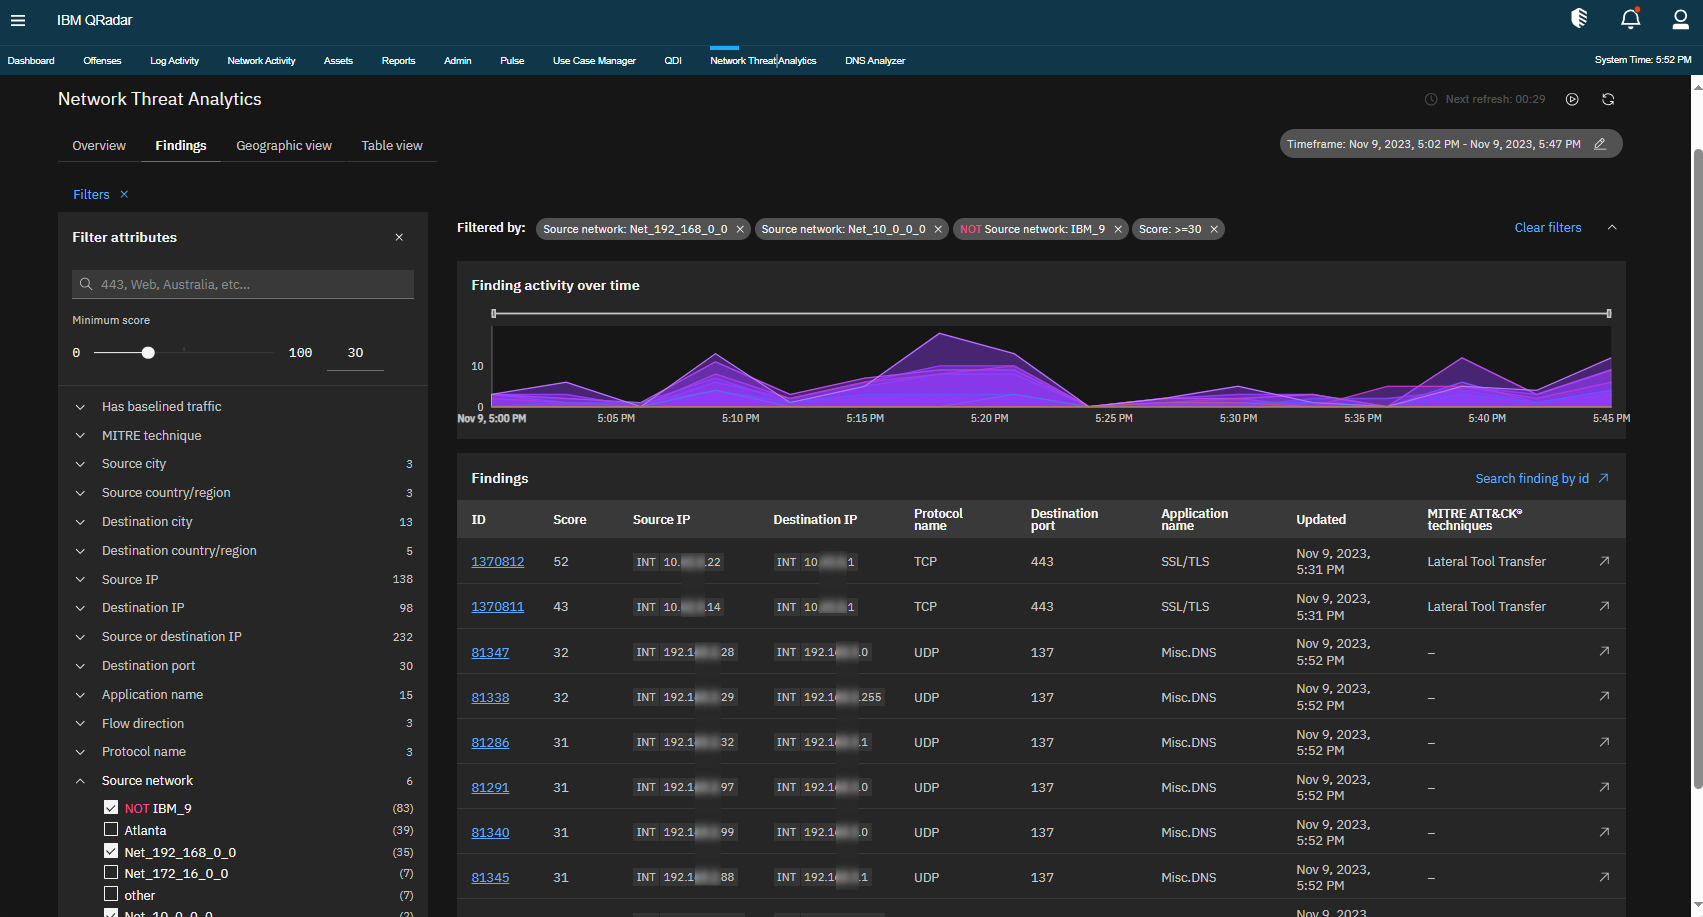Remove the Net_10_0_0_0 filter chip

click(x=938, y=229)
